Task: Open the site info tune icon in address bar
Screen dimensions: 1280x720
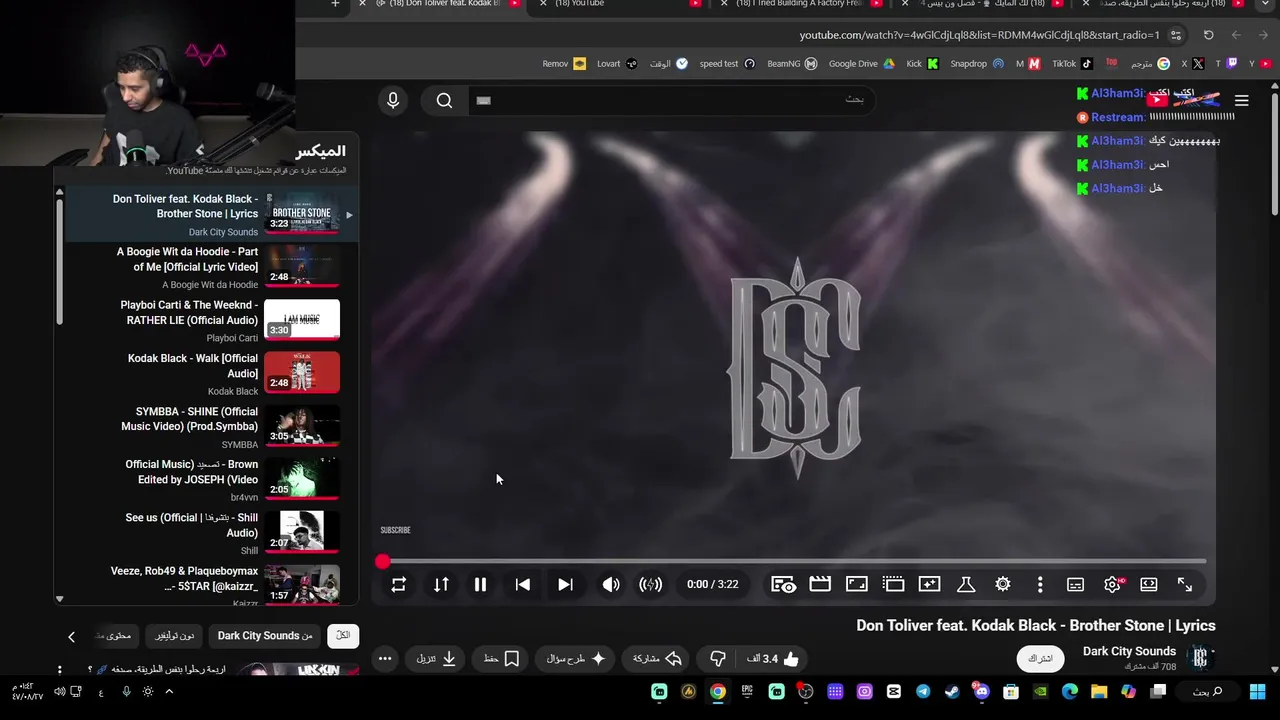Action: [1176, 35]
